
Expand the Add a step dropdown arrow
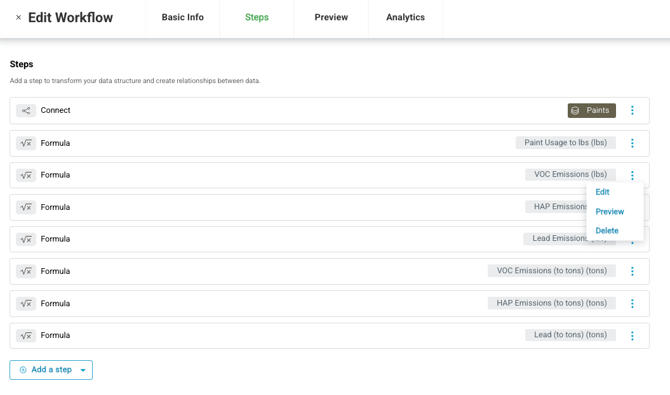click(x=83, y=370)
